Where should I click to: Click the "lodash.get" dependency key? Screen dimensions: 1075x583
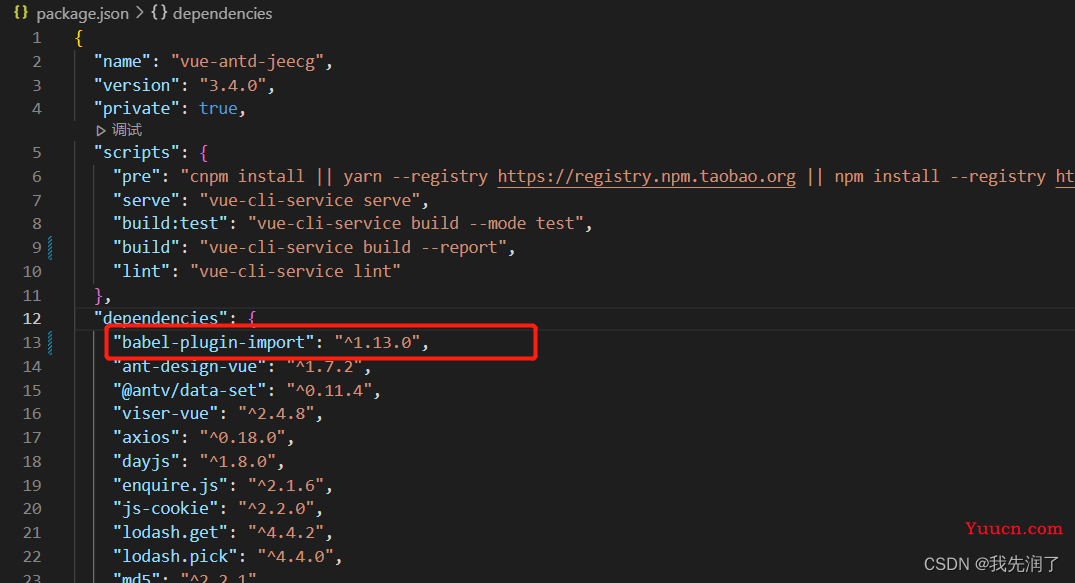coord(170,532)
